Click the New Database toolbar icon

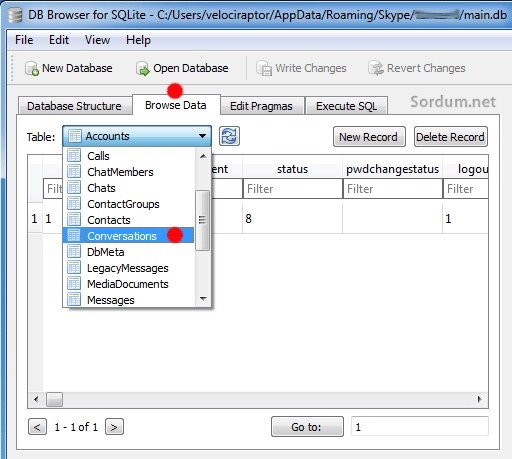32,68
